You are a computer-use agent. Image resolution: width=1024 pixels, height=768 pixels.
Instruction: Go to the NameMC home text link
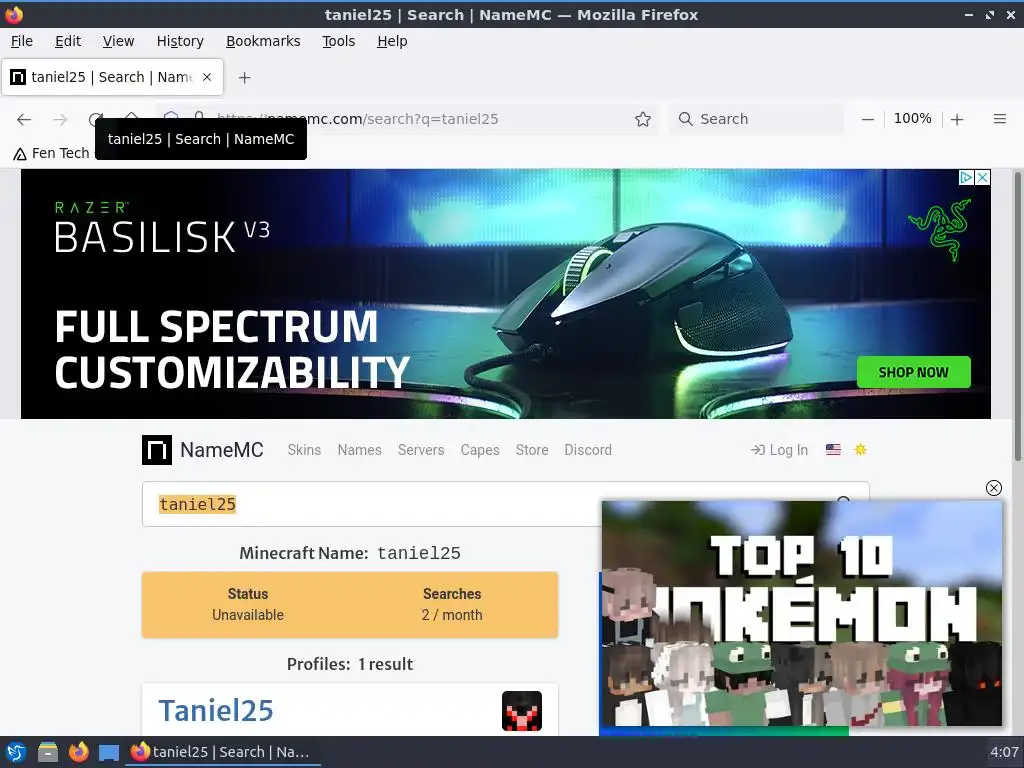pyautogui.click(x=221, y=450)
